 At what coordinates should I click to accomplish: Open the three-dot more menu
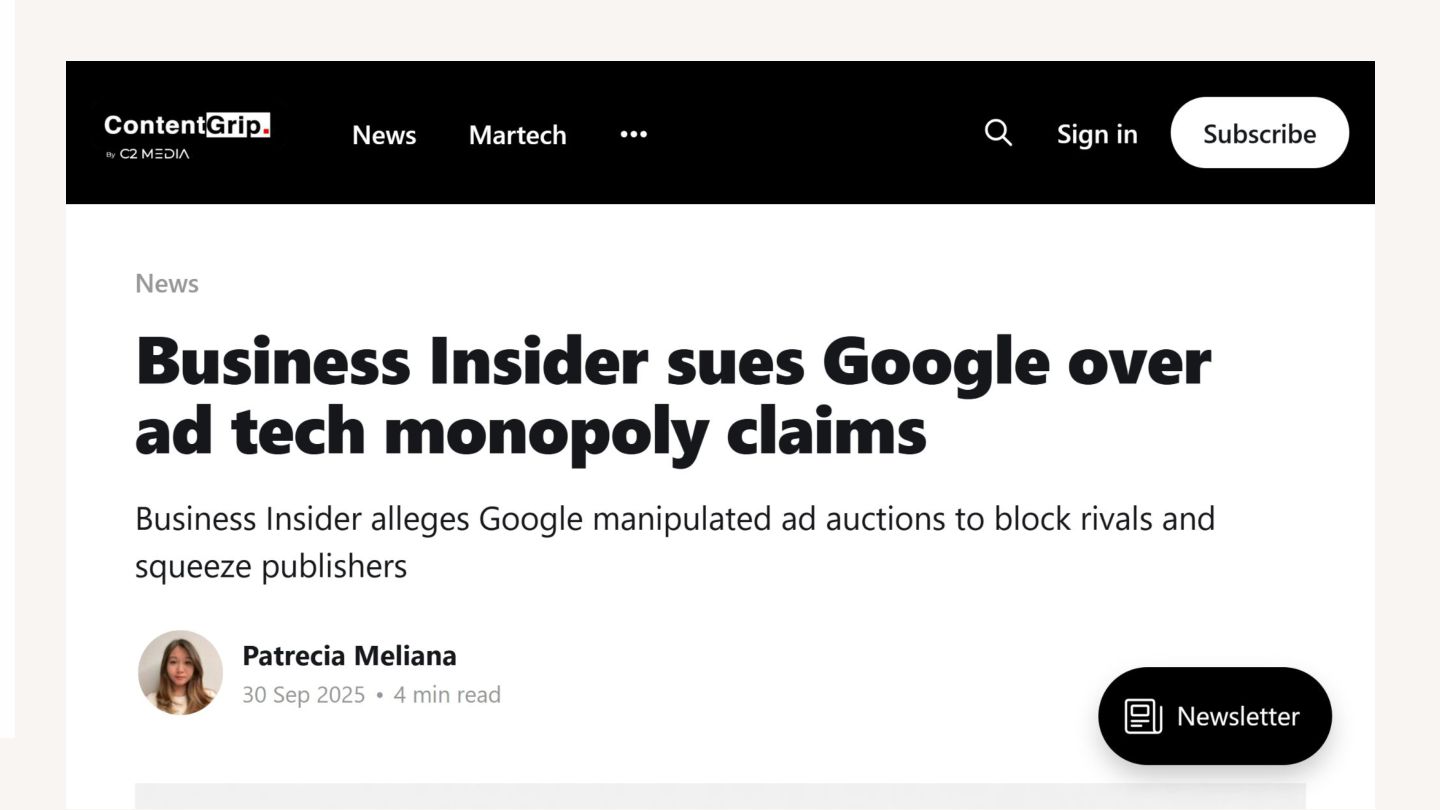point(633,134)
